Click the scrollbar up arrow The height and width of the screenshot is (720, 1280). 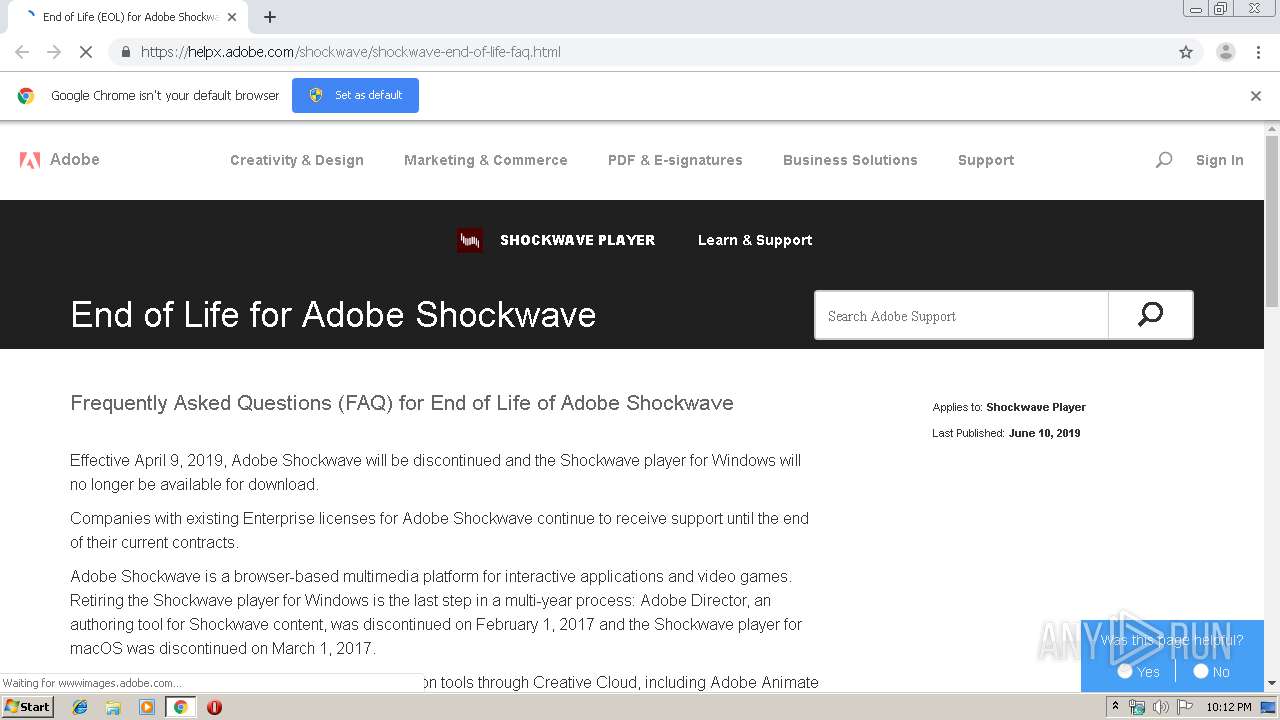tap(1272, 129)
